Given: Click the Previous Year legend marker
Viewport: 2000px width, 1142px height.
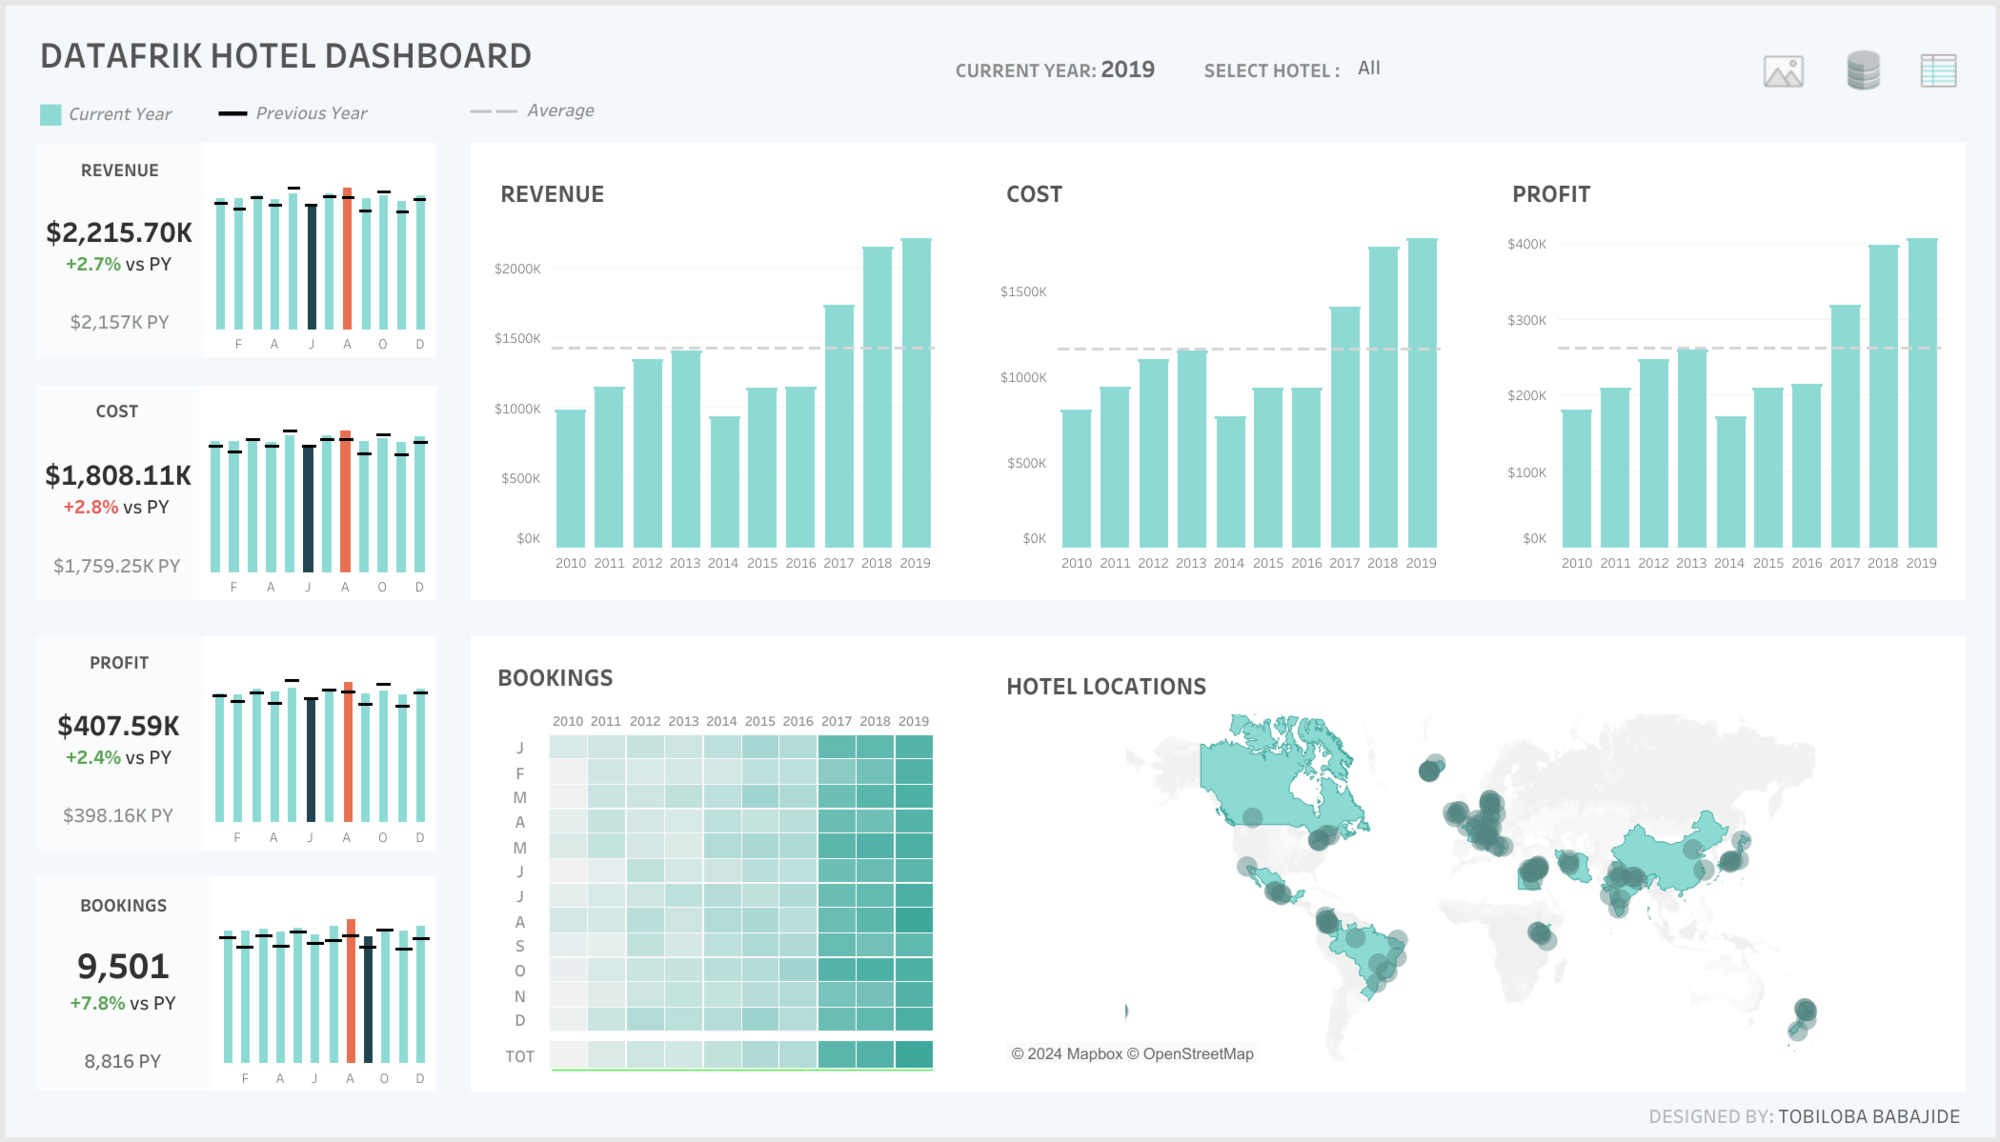Looking at the screenshot, I should tap(232, 113).
